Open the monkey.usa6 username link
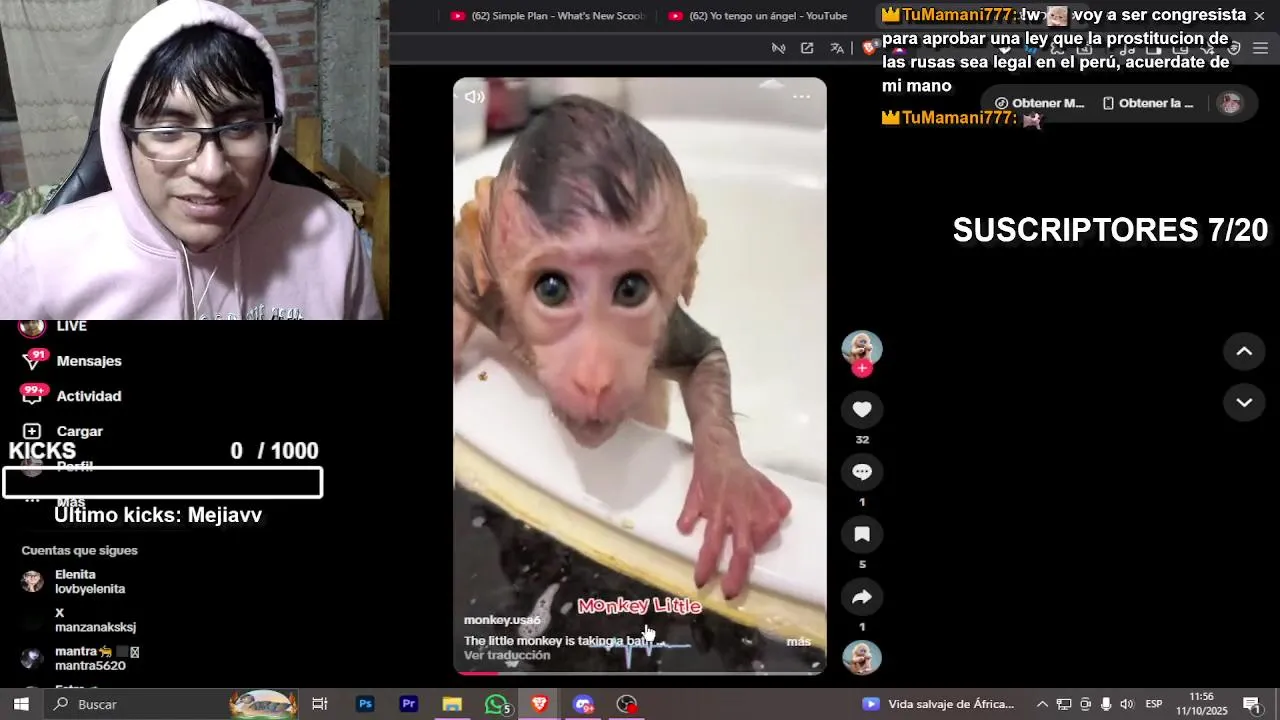Screen dimensions: 1280x720 click(x=502, y=620)
